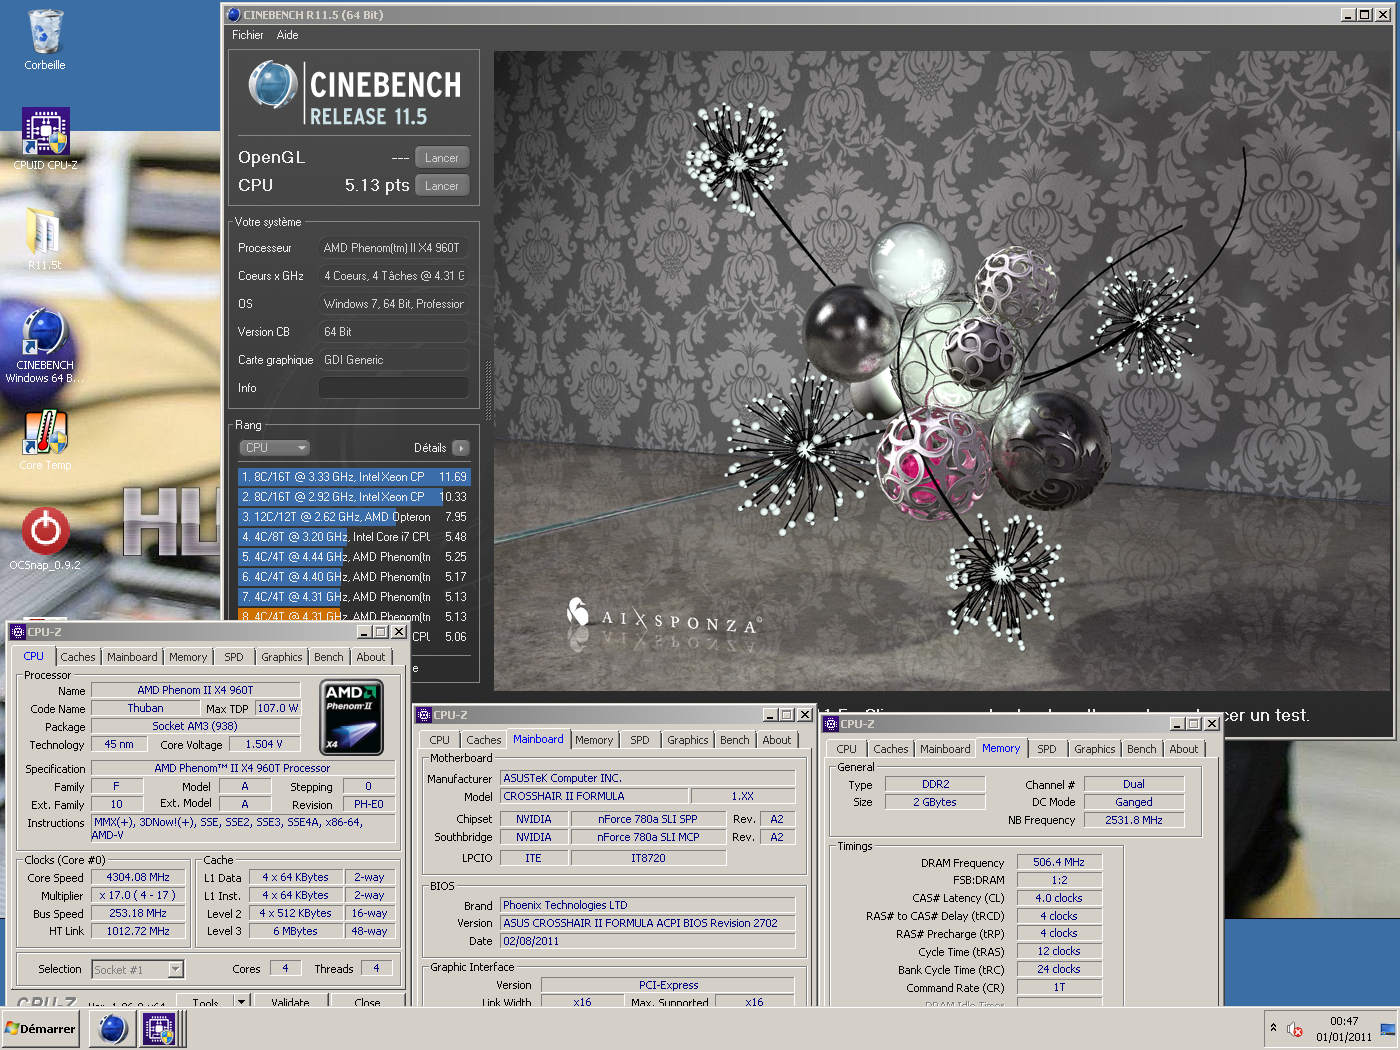This screenshot has height=1050, width=1400.
Task: Open SPD tab in CPU-Z Memory window
Action: coord(1047,749)
